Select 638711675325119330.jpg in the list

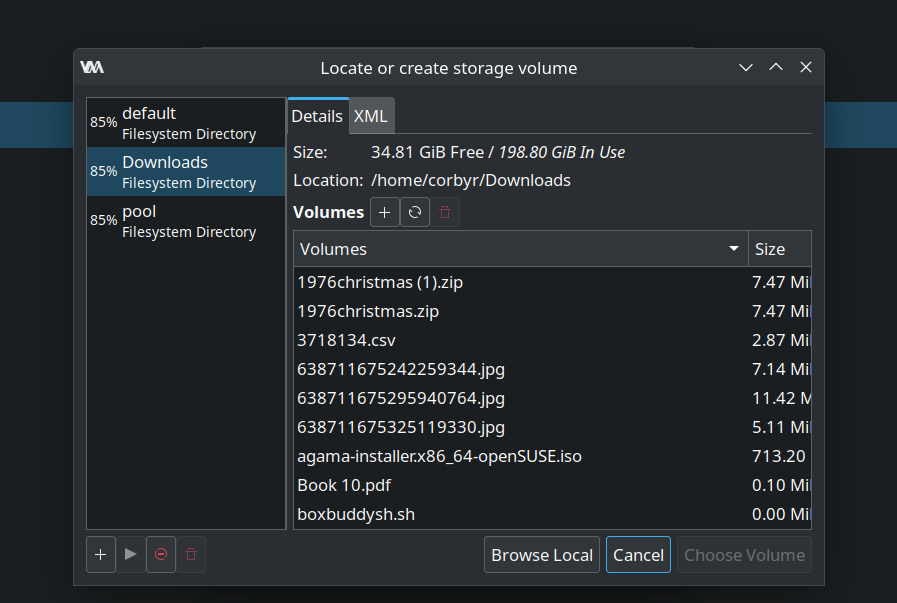point(552,427)
